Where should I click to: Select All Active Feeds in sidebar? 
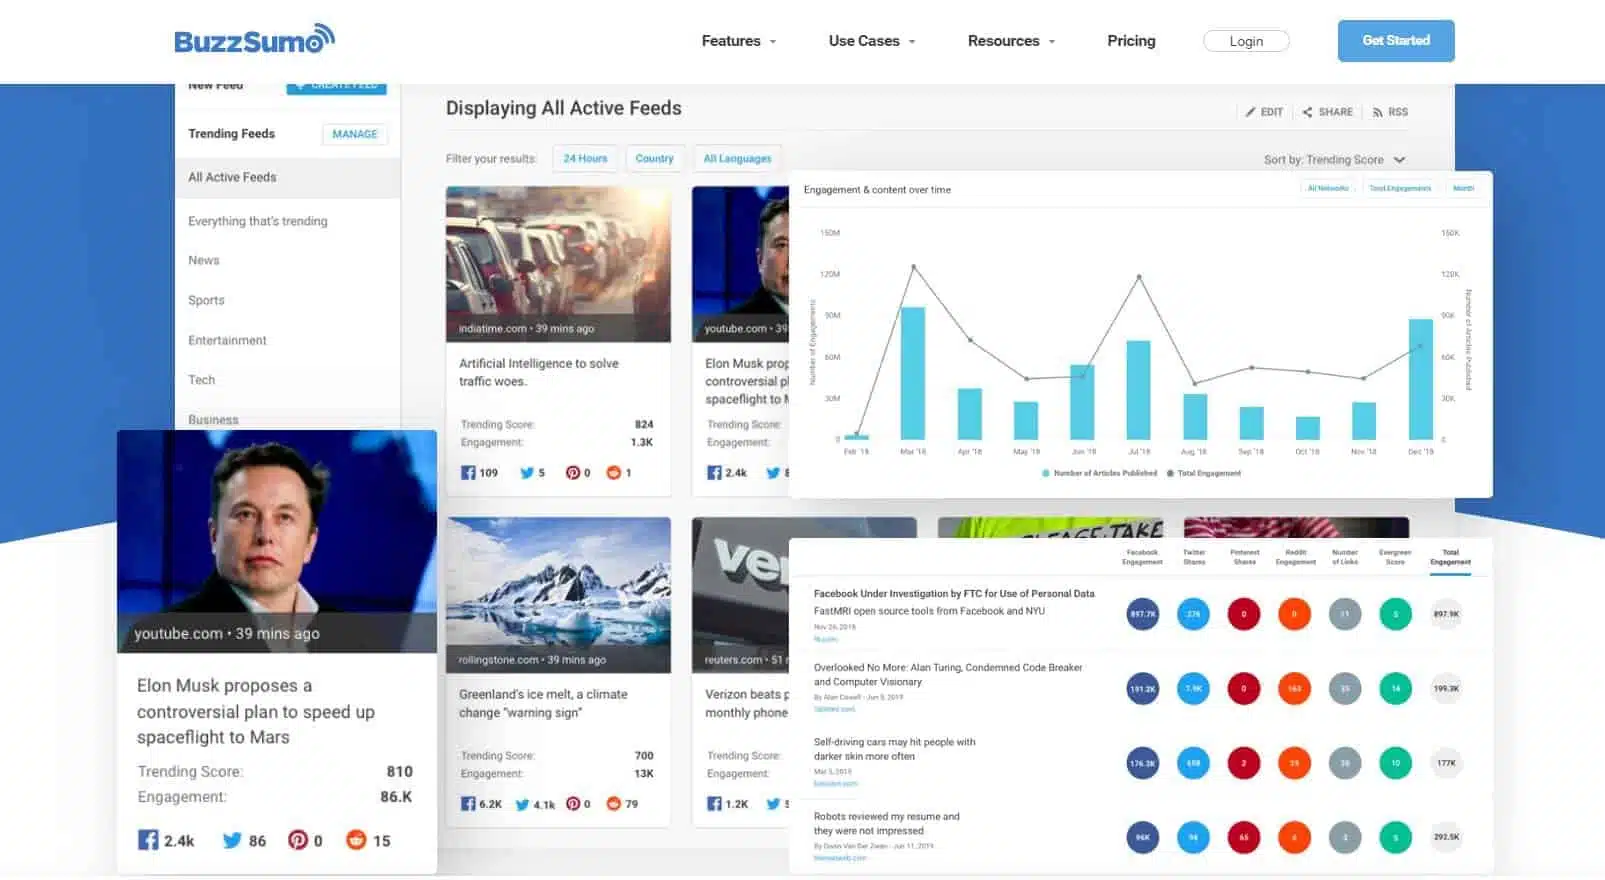(288, 177)
